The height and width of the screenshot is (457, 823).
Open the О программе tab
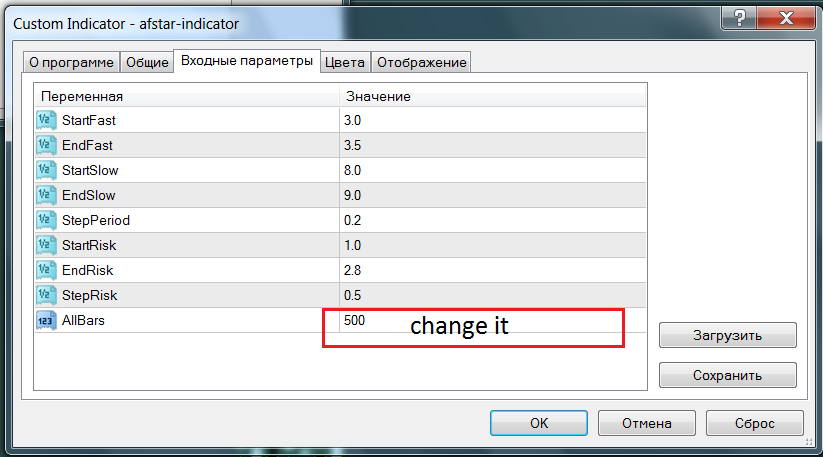pos(71,62)
